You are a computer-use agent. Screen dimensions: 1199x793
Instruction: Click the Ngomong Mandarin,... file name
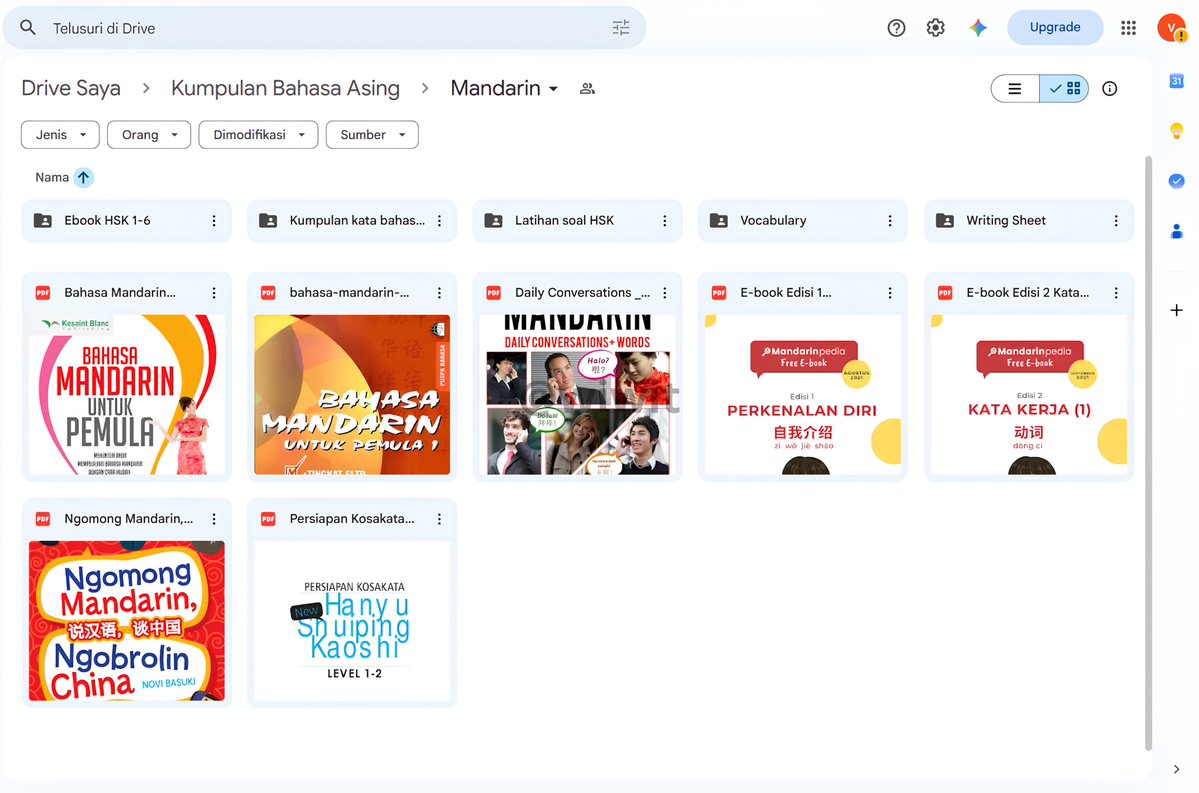[x=128, y=519]
